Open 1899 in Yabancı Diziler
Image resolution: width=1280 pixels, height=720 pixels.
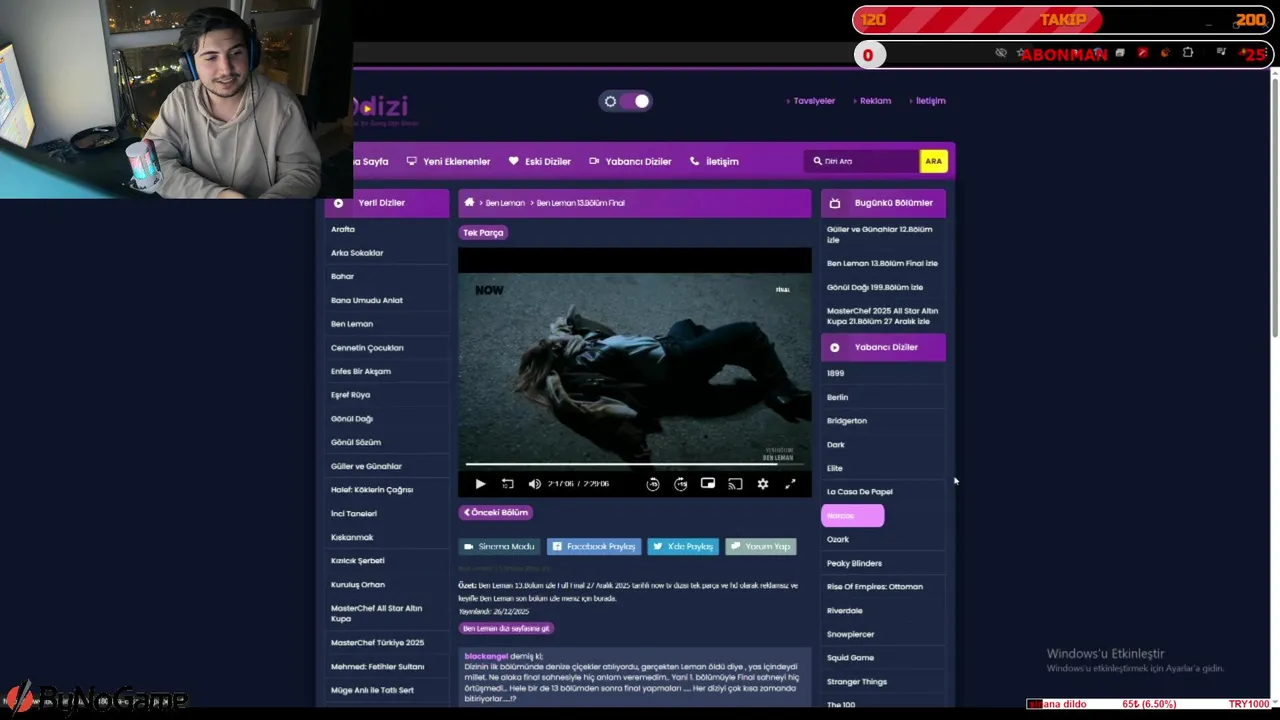[x=835, y=373]
